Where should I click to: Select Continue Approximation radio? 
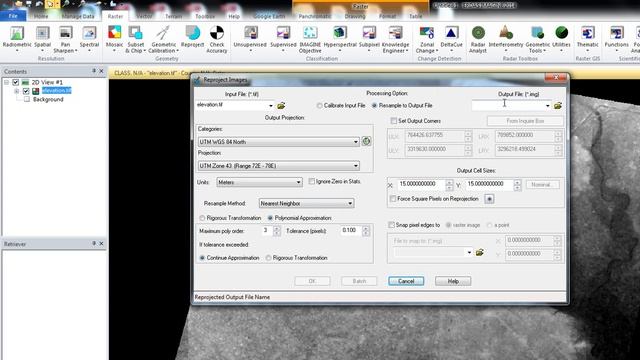tap(202, 258)
